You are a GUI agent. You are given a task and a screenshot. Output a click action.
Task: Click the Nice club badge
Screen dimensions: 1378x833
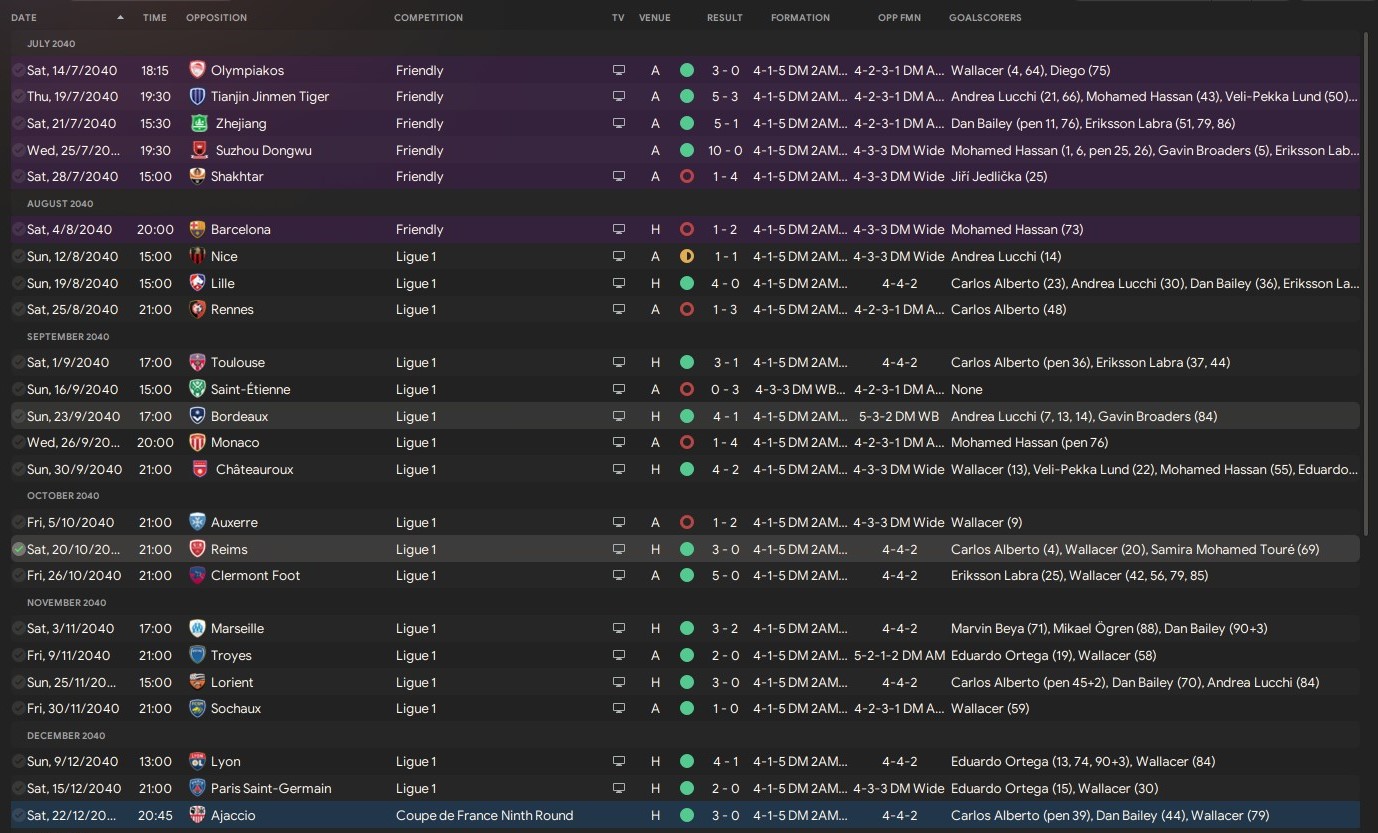pos(197,256)
